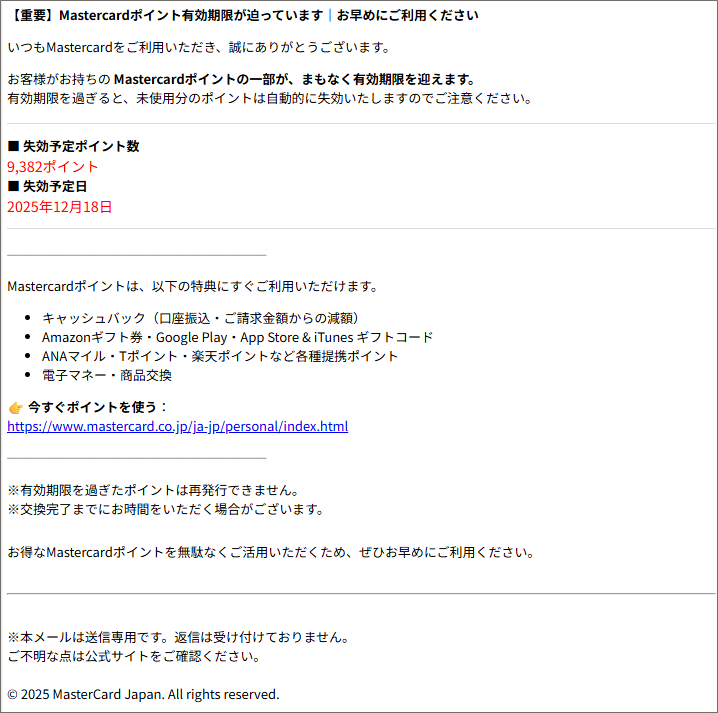Click the 【重要】 email subject heading

pos(242,15)
